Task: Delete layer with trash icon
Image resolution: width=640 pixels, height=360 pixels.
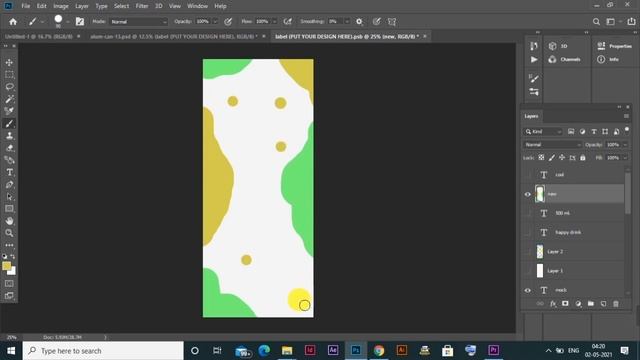Action: 616,304
